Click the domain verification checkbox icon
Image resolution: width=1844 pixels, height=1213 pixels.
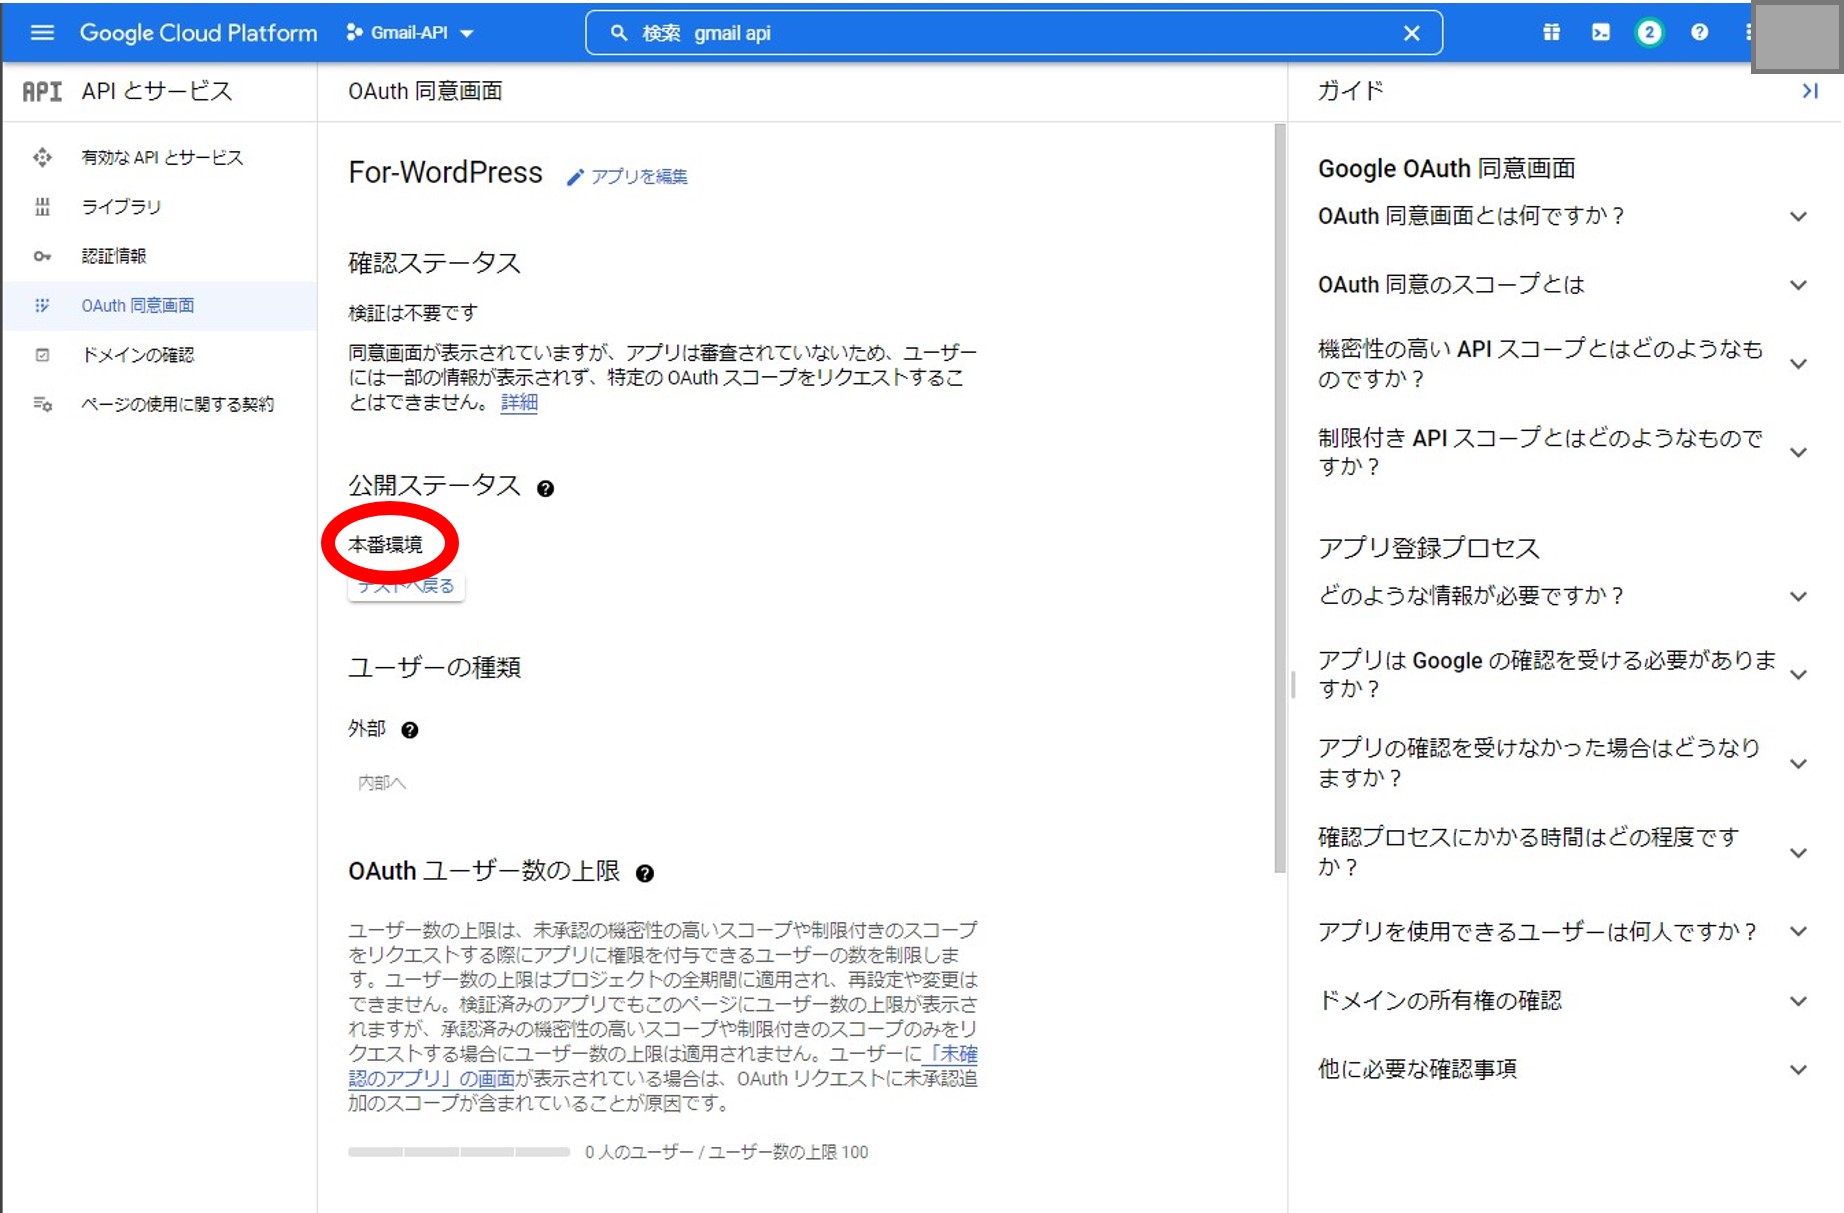tap(42, 354)
